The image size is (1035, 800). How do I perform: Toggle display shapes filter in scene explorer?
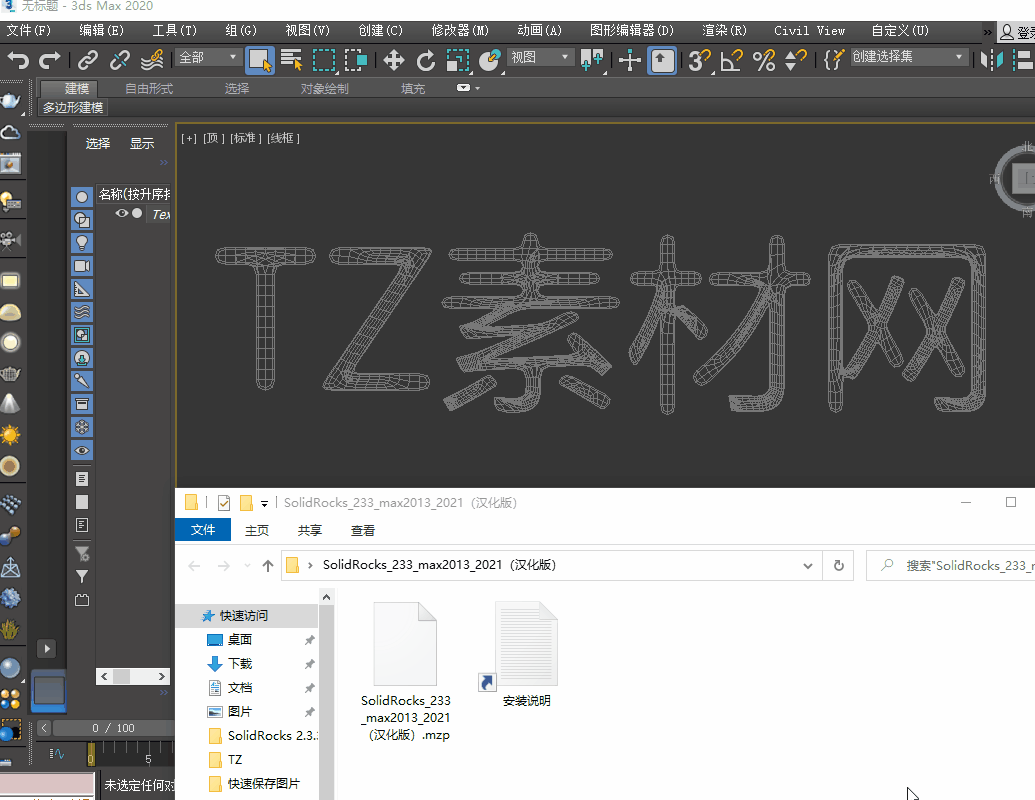point(82,220)
